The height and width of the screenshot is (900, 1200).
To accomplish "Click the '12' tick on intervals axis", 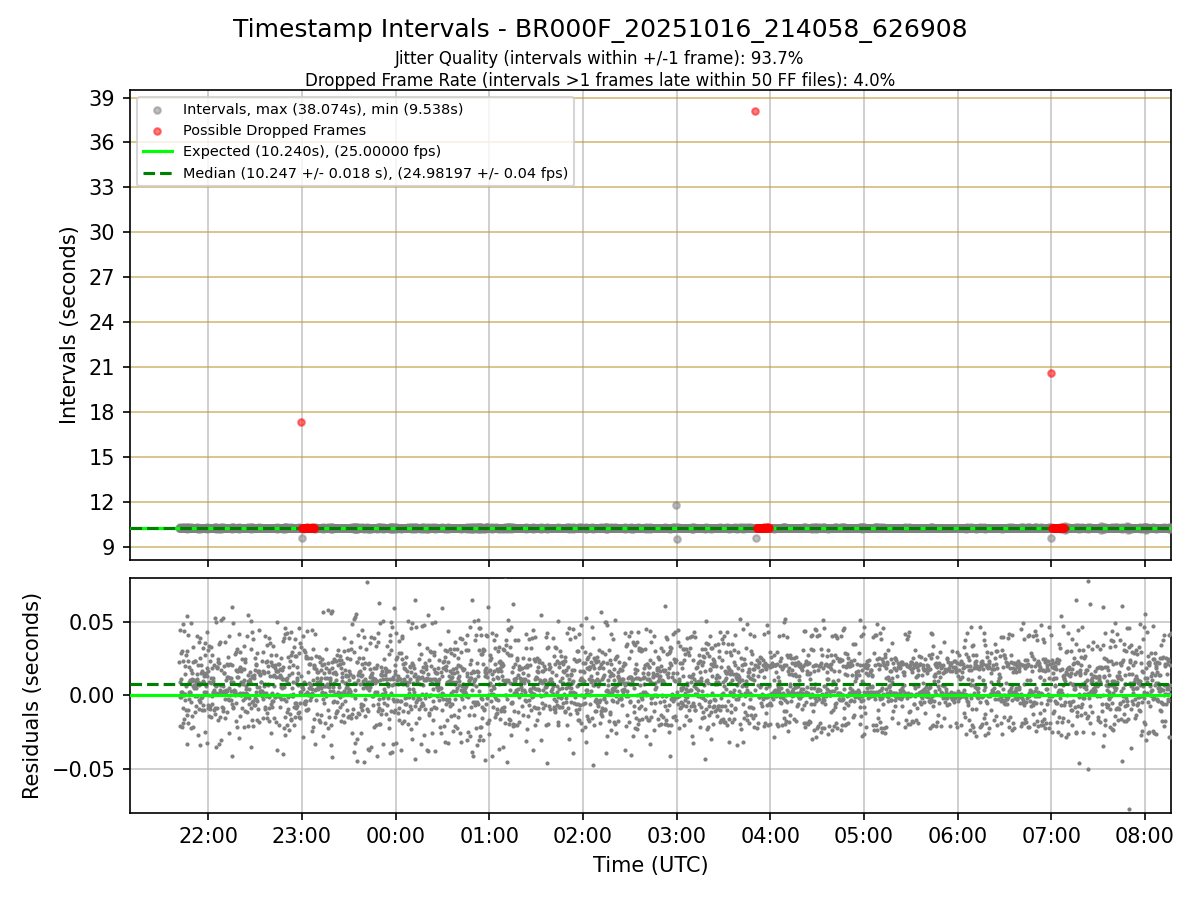I will [x=101, y=503].
